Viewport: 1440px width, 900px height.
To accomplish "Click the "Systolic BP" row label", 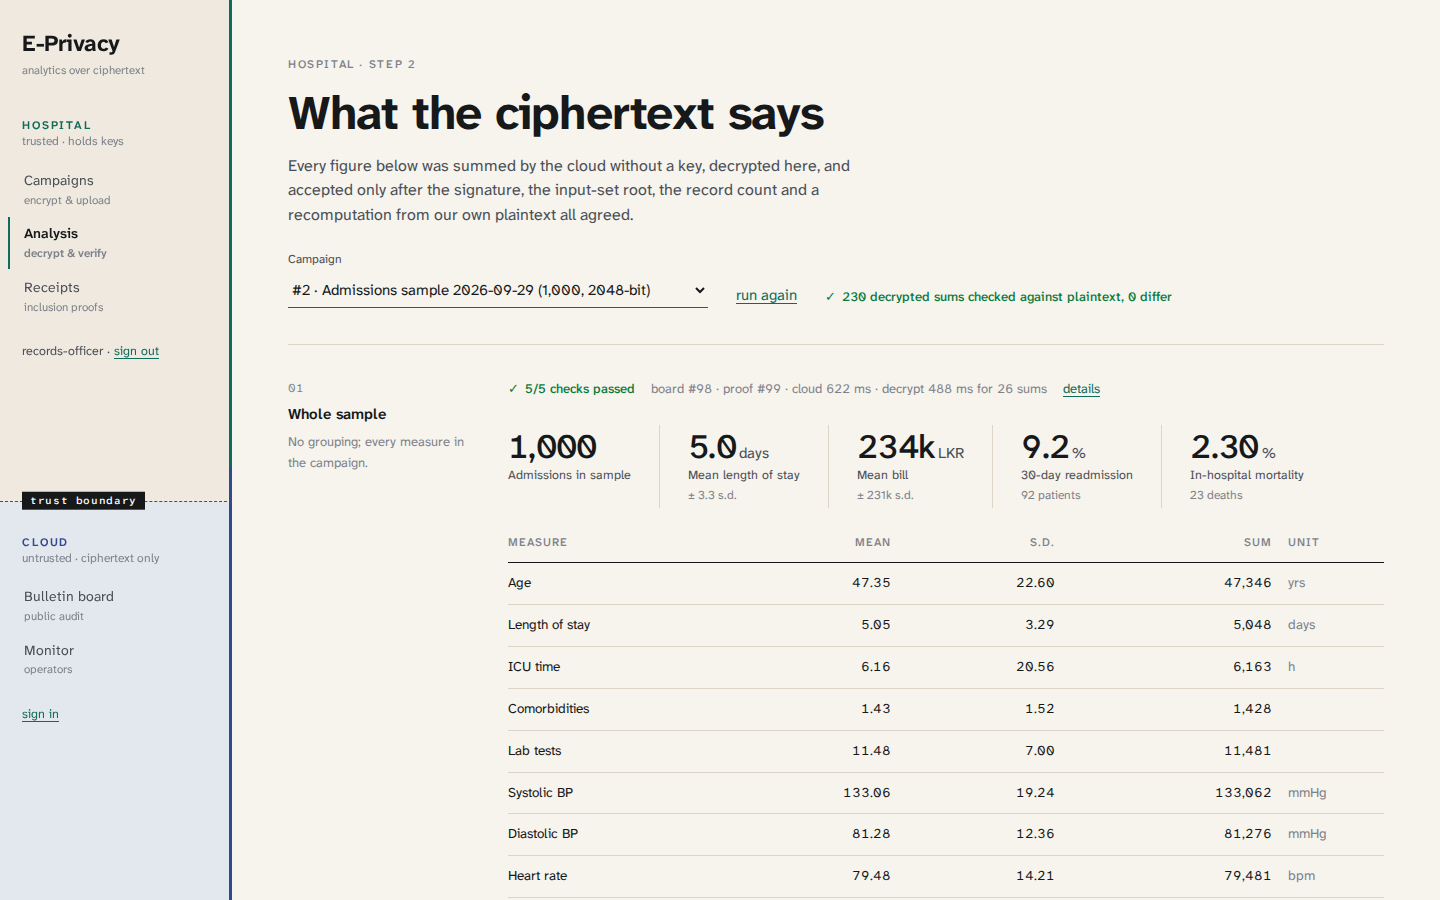I will coord(541,793).
